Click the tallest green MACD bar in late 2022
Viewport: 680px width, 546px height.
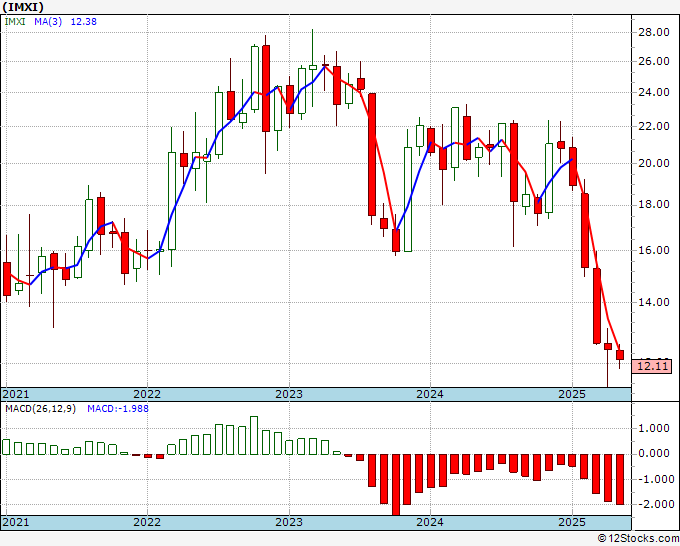point(254,435)
